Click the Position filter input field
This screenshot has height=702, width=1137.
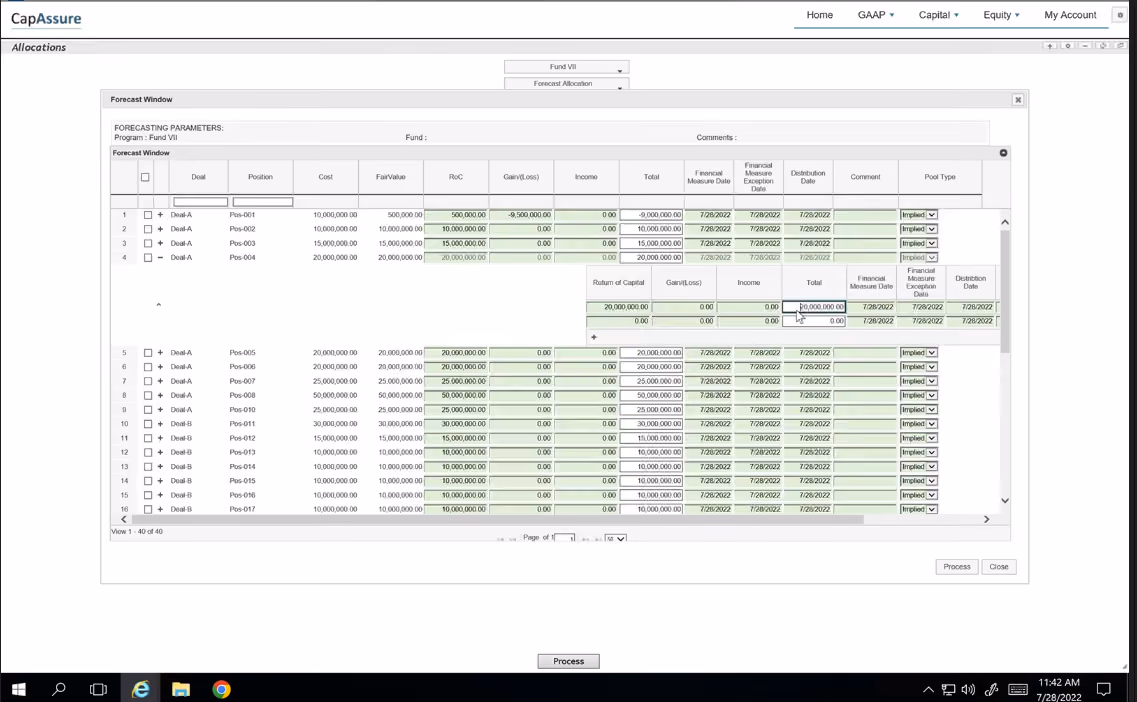tap(262, 202)
